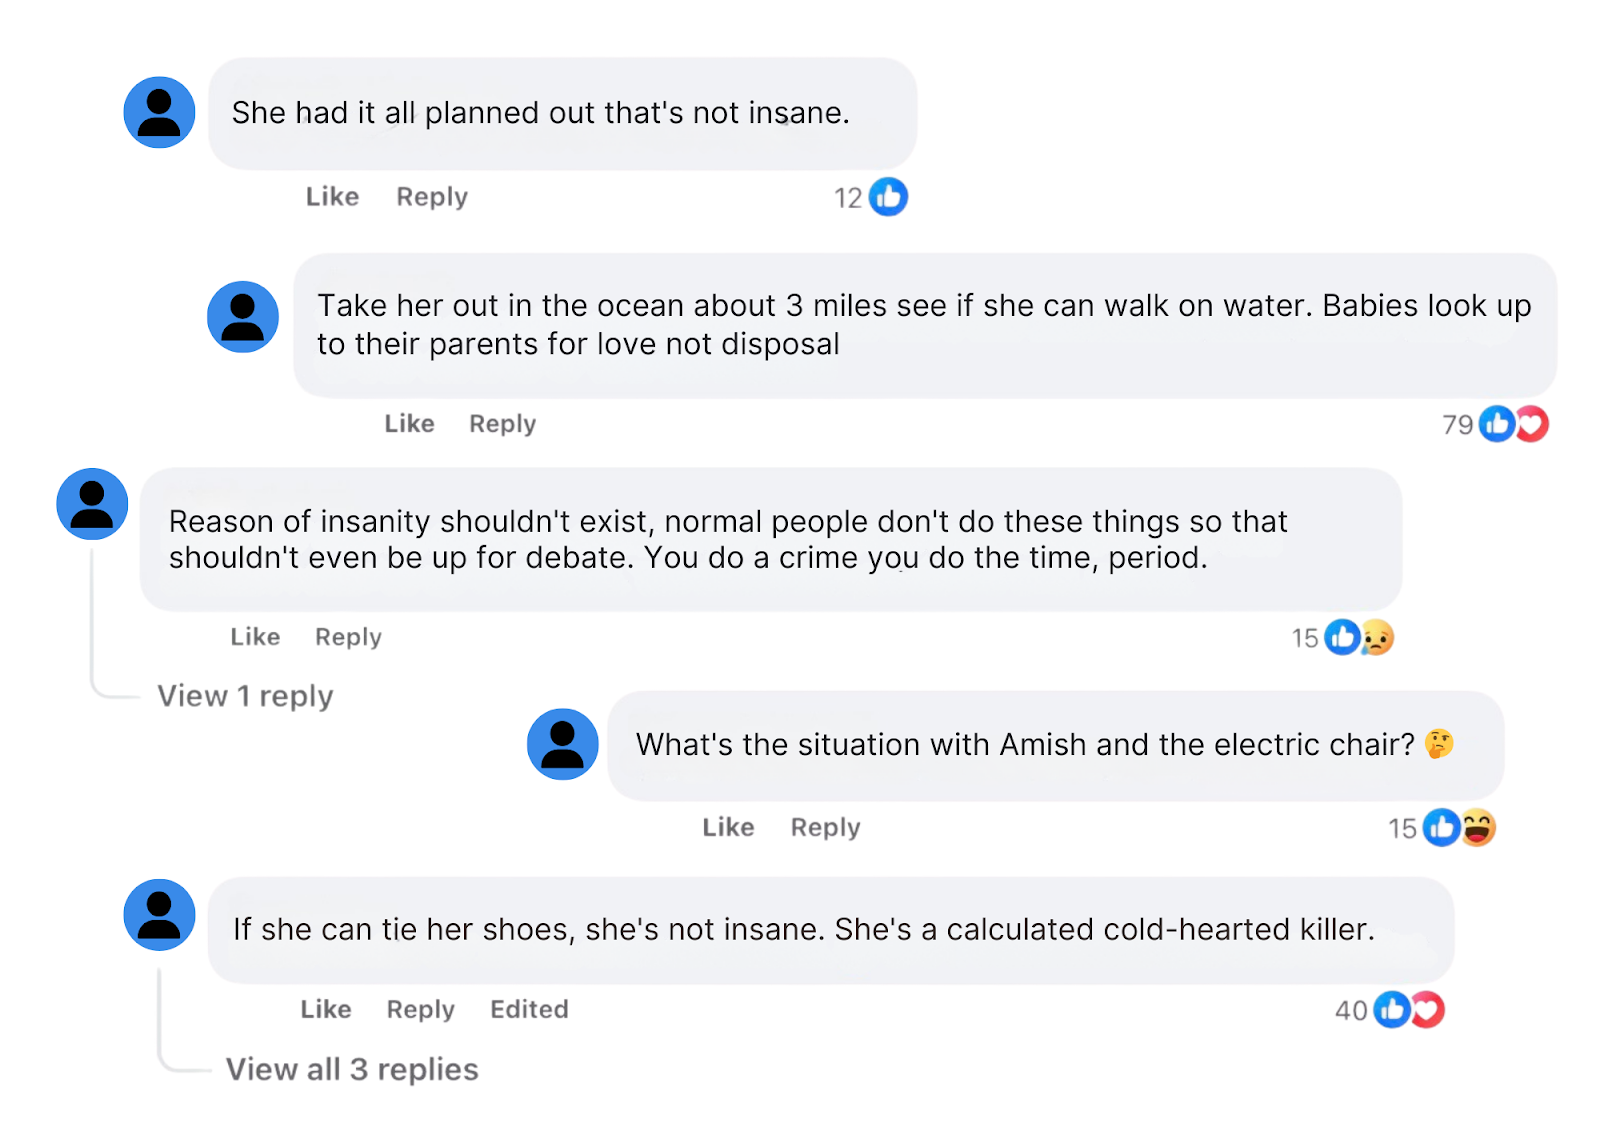The height and width of the screenshot is (1143, 1600).
Task: Reply to the 'walk on water' comment
Action: tap(502, 424)
